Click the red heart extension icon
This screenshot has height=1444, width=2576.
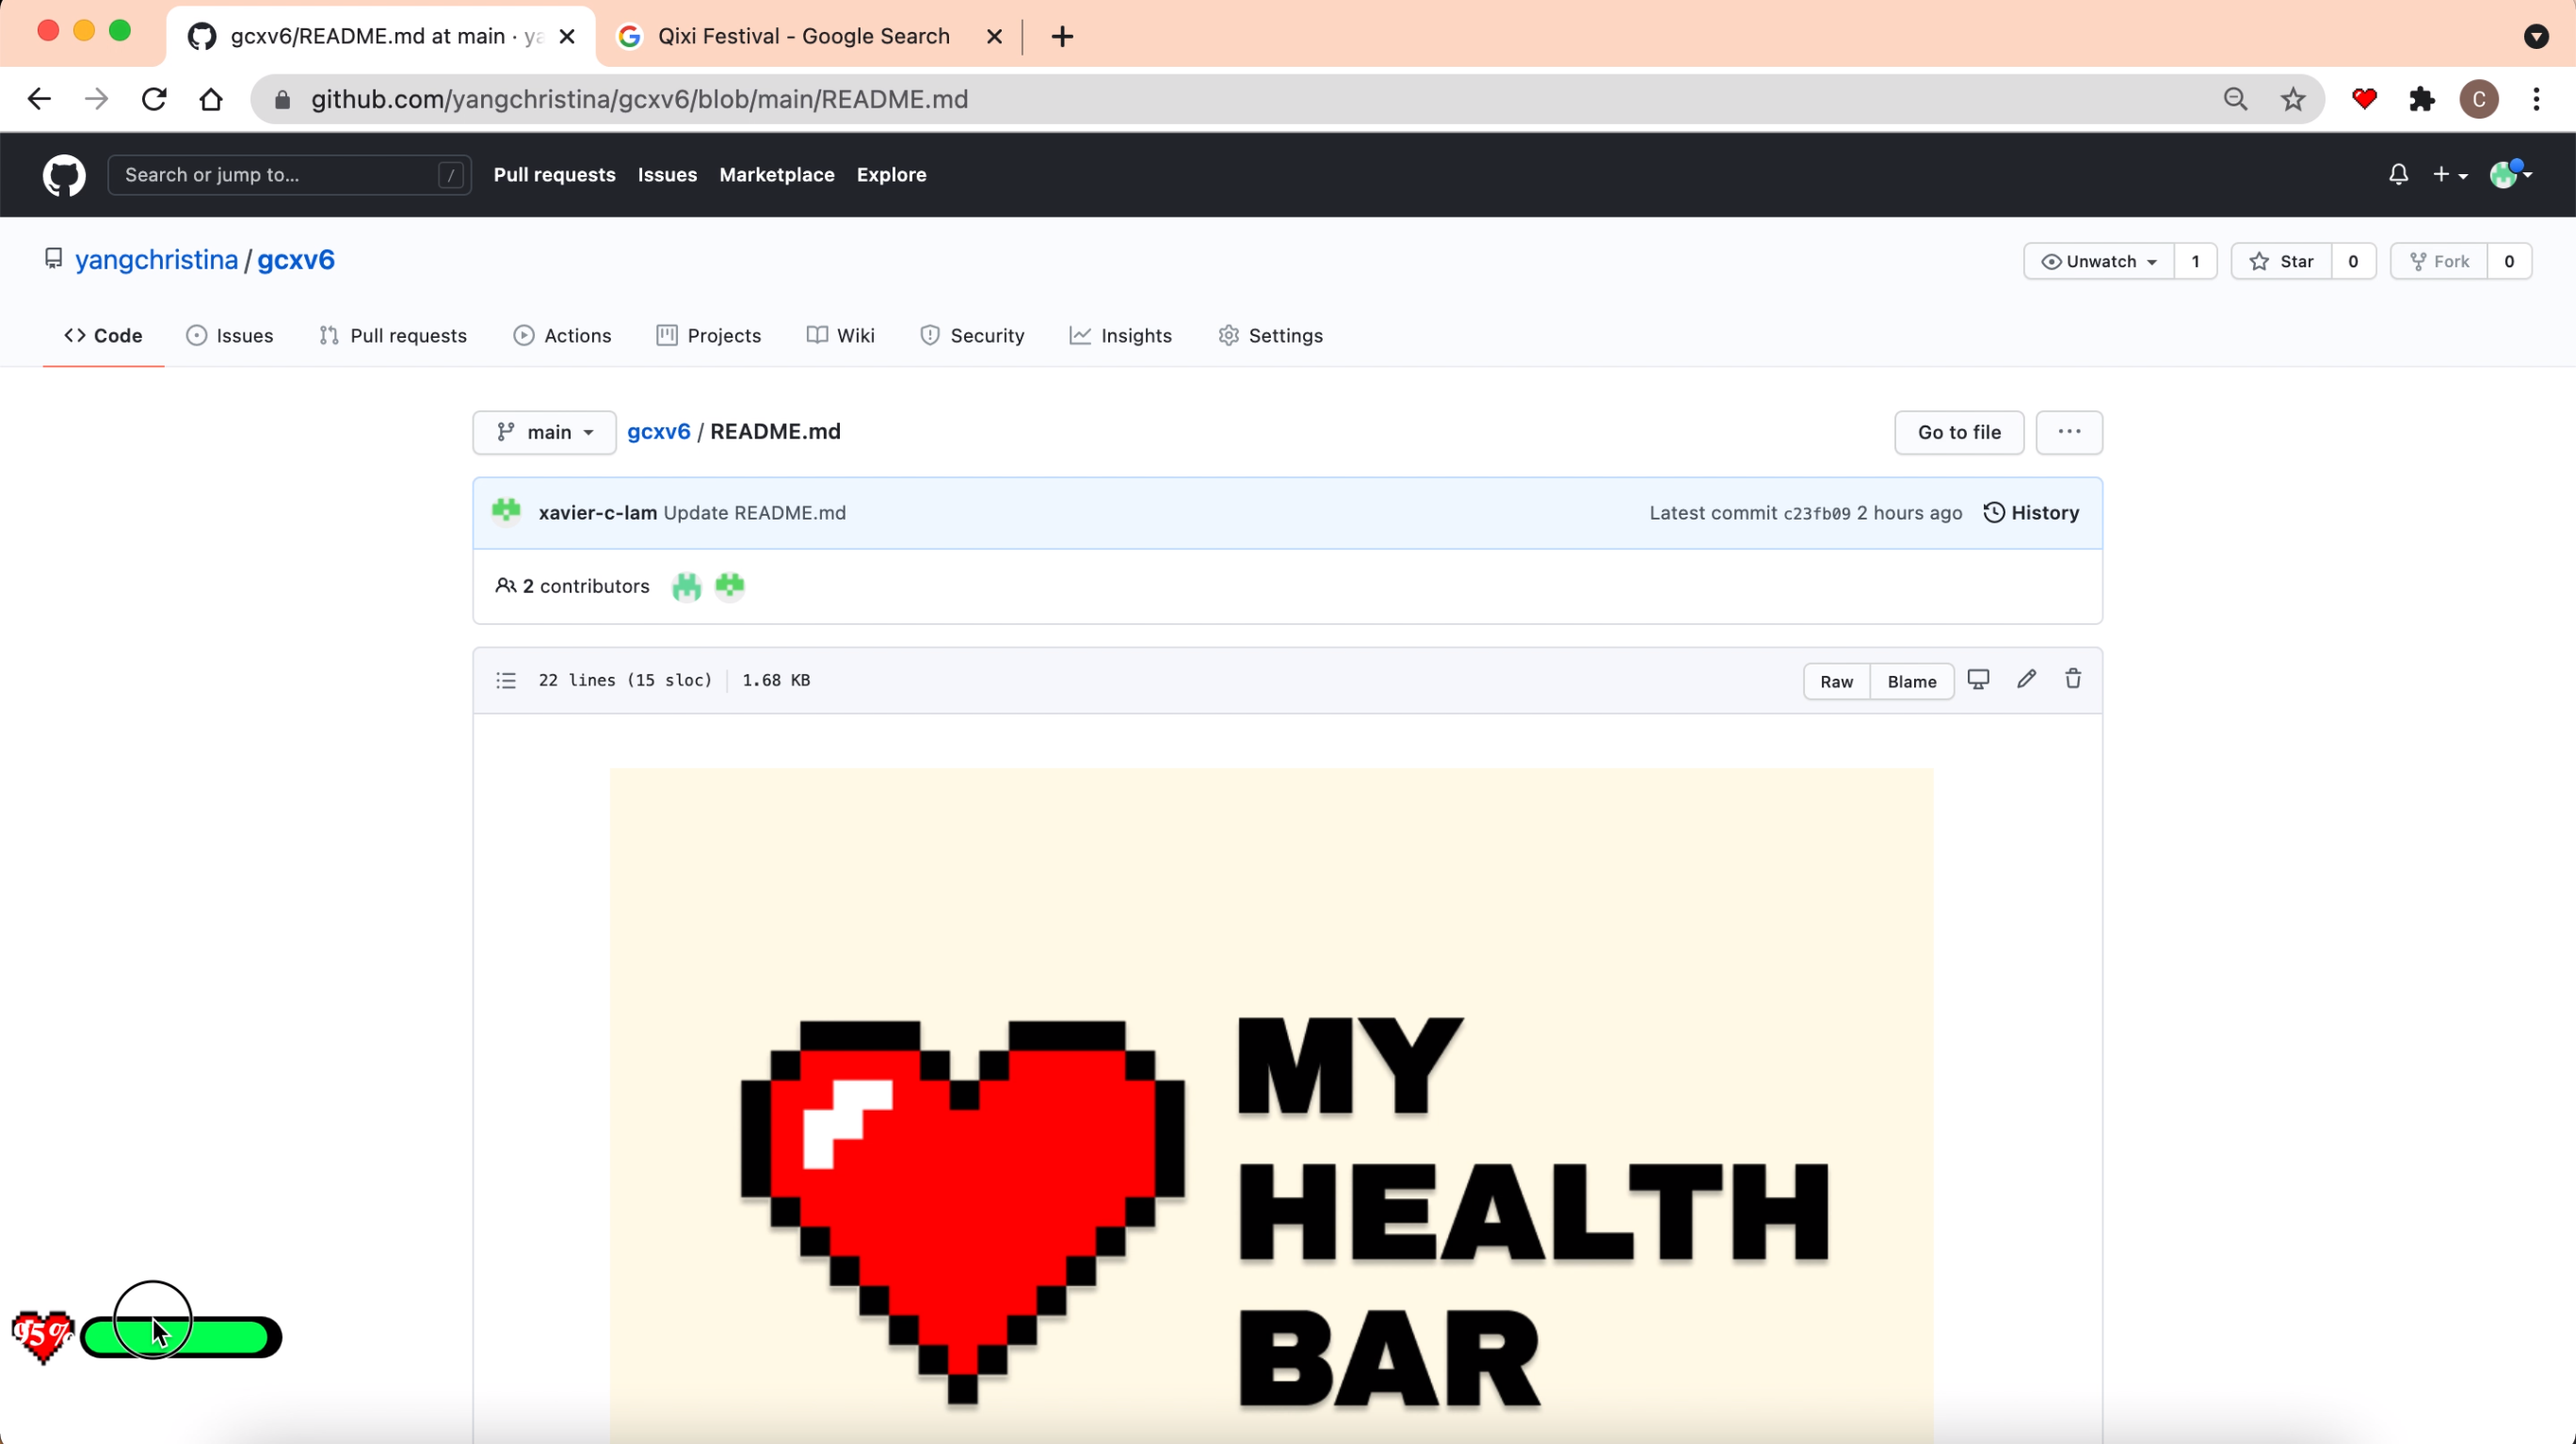[2364, 99]
